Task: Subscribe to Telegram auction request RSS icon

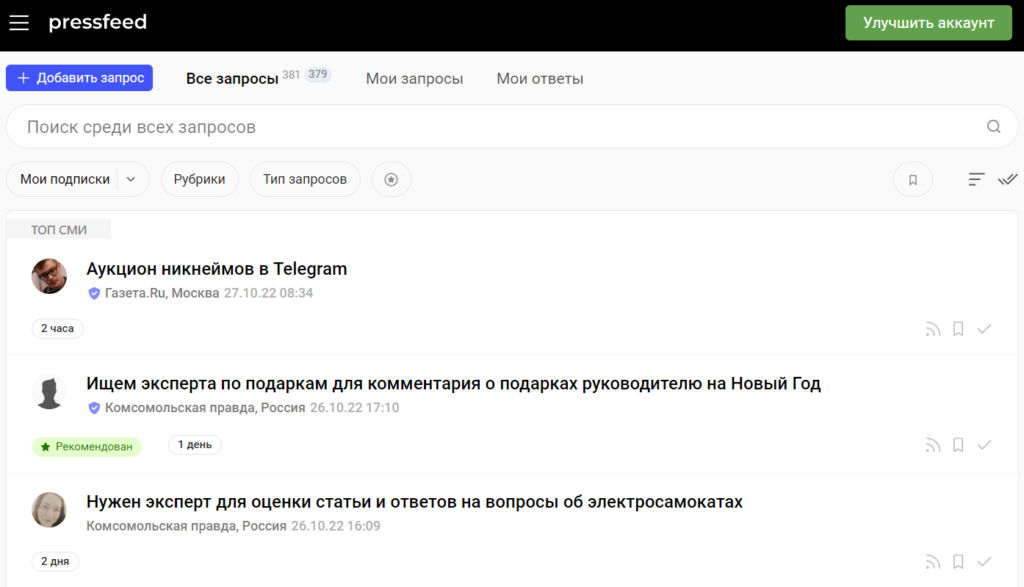Action: [x=933, y=329]
